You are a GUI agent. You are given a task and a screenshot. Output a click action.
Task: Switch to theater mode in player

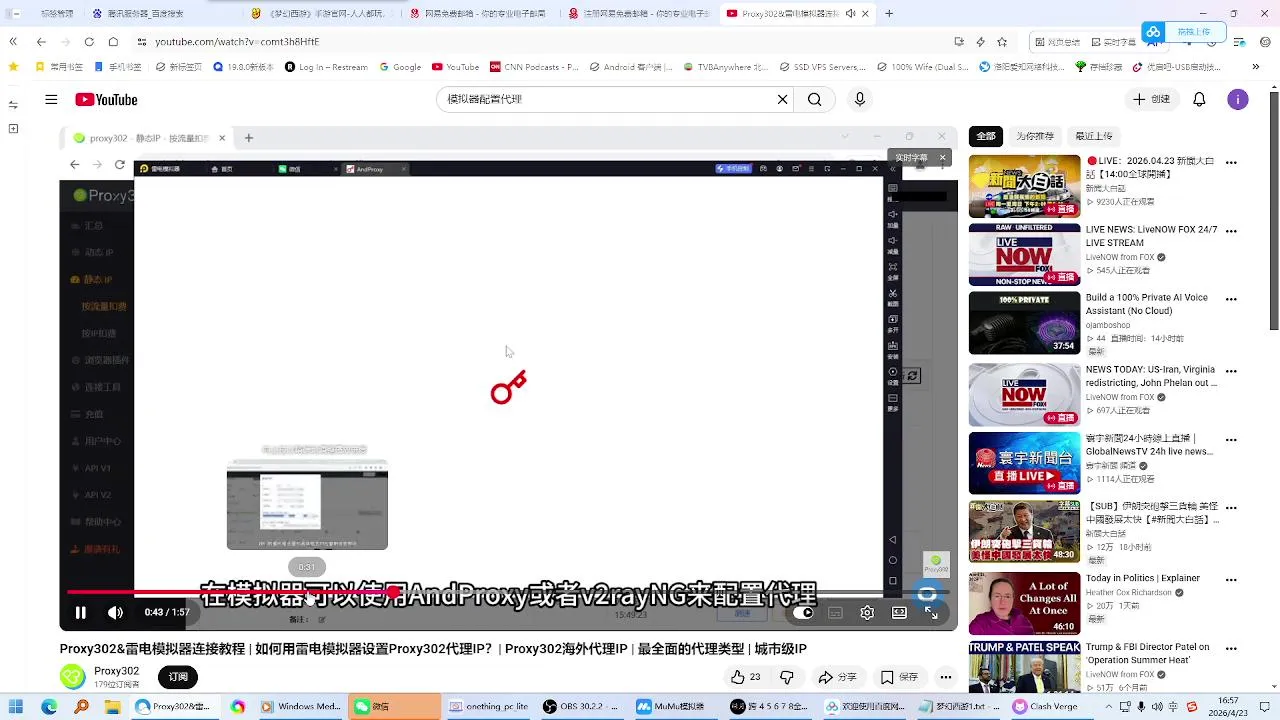coord(899,613)
